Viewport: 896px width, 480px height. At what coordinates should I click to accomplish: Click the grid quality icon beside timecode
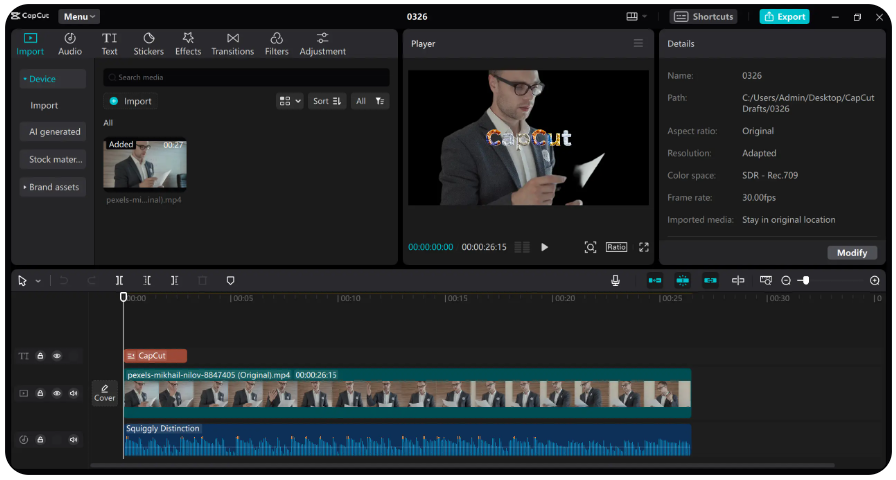(522, 247)
